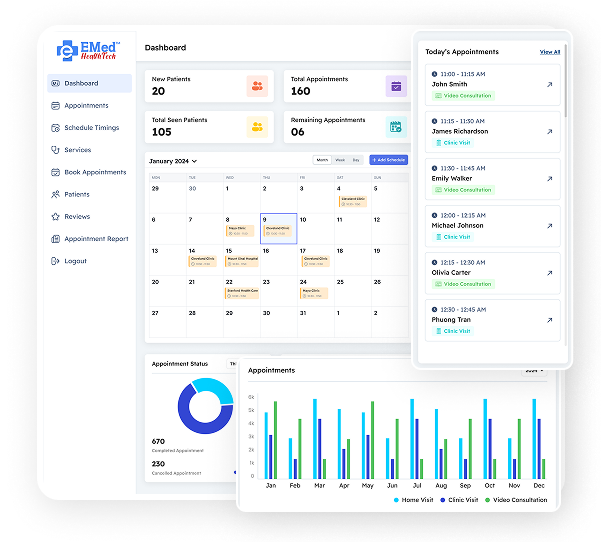Open the year dropdown on Appointments chart
The height and width of the screenshot is (542, 601).
point(535,370)
